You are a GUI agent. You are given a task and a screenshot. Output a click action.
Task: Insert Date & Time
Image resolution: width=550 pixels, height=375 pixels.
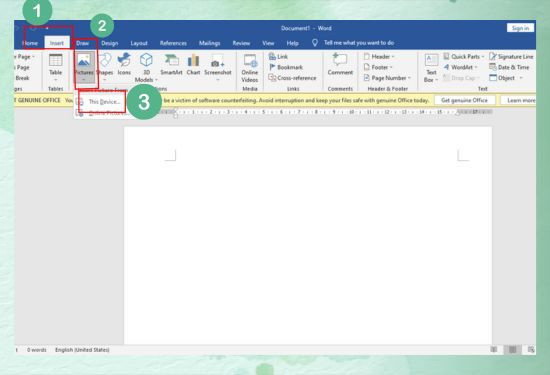click(509, 67)
